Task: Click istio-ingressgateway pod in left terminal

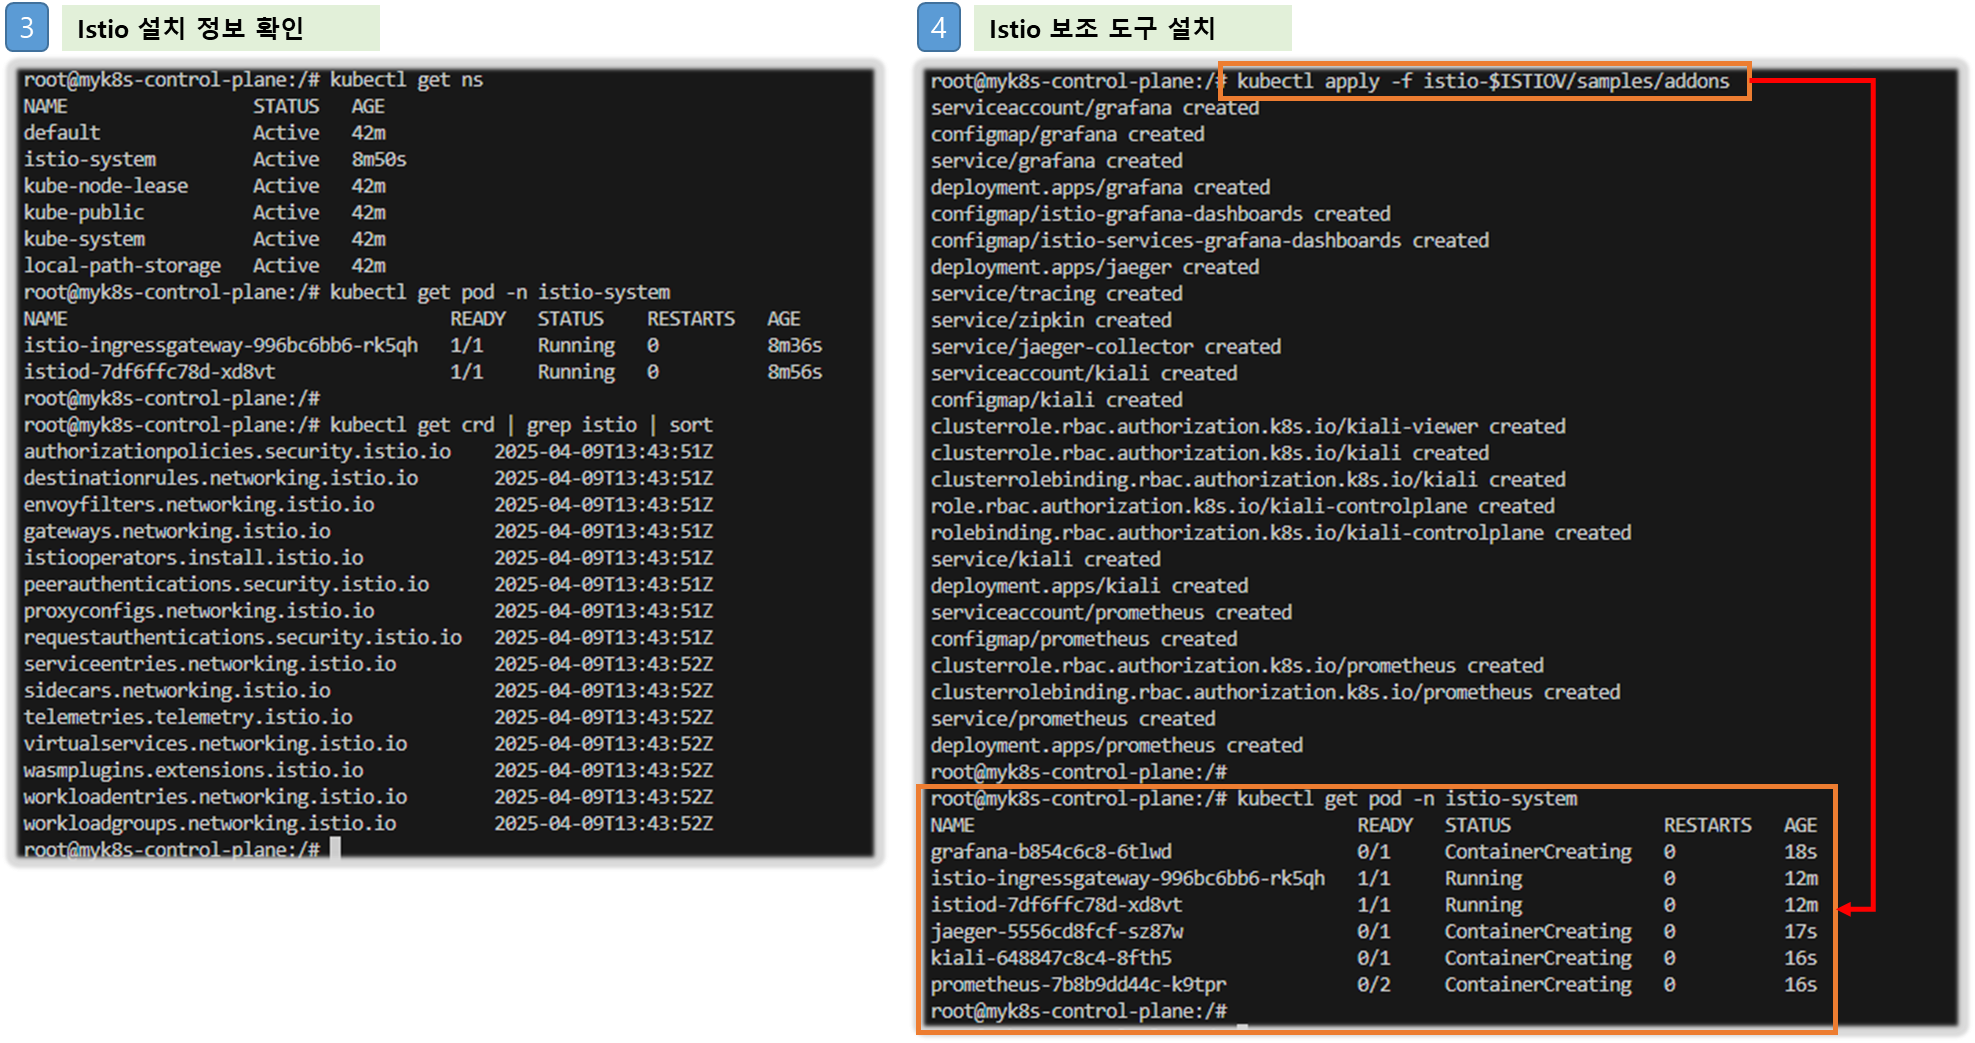Action: (221, 346)
